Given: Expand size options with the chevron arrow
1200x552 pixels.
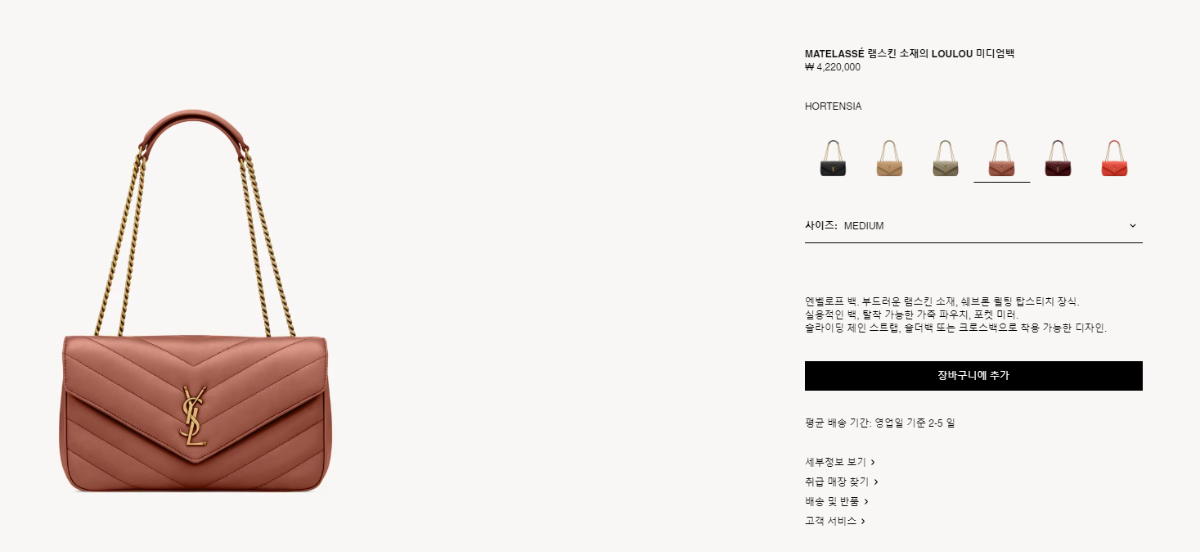Looking at the screenshot, I should point(1132,226).
